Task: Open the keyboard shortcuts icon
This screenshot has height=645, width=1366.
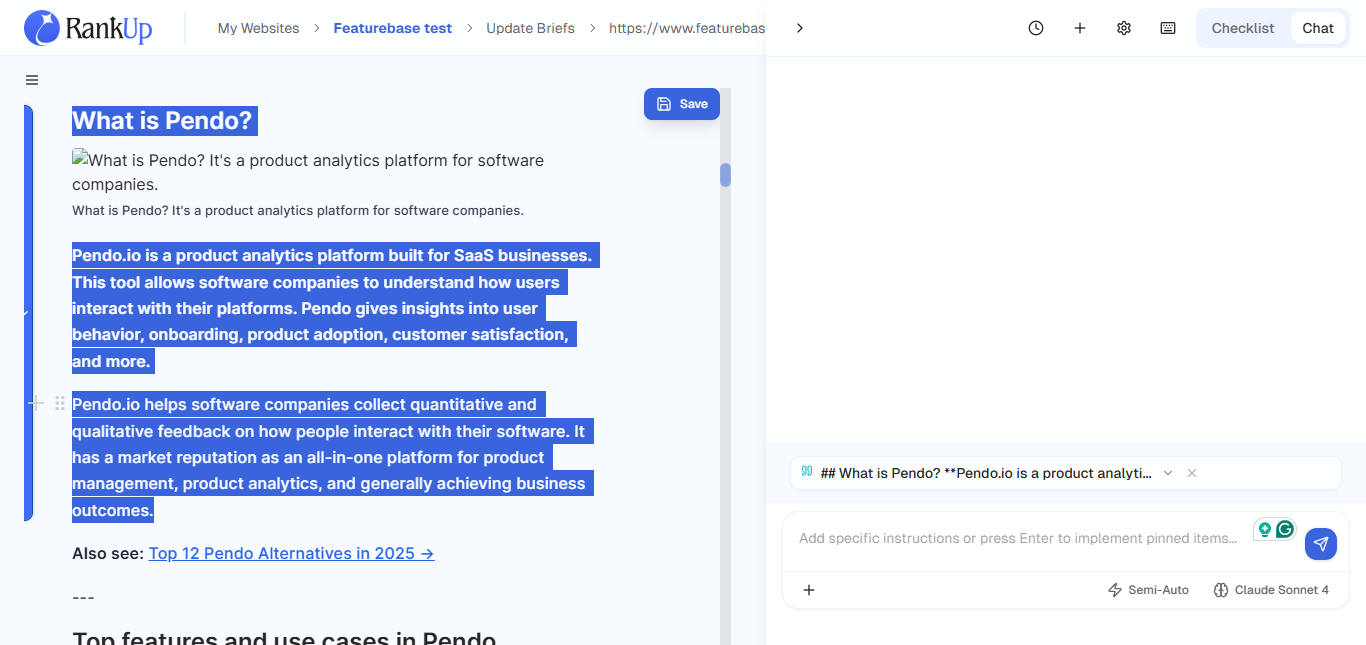Action: pos(1168,28)
